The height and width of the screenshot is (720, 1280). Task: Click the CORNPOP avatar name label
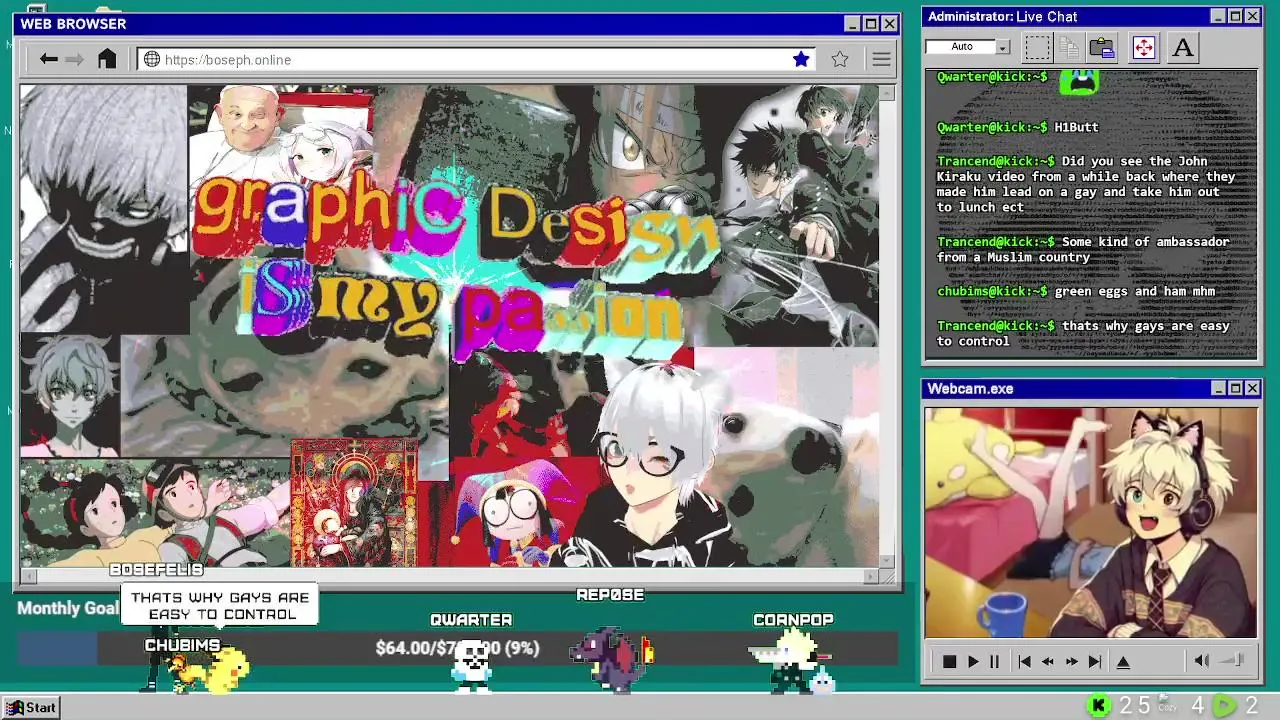[793, 620]
